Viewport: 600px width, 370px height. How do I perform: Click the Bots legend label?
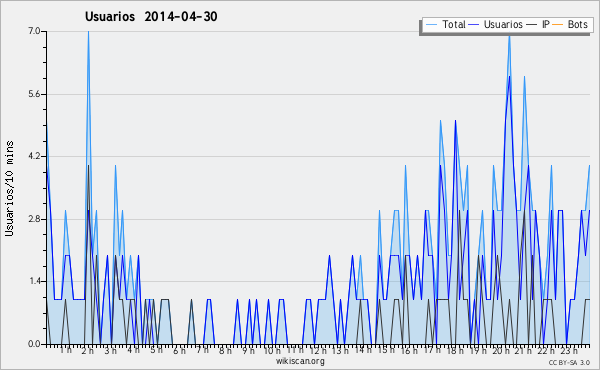(577, 25)
